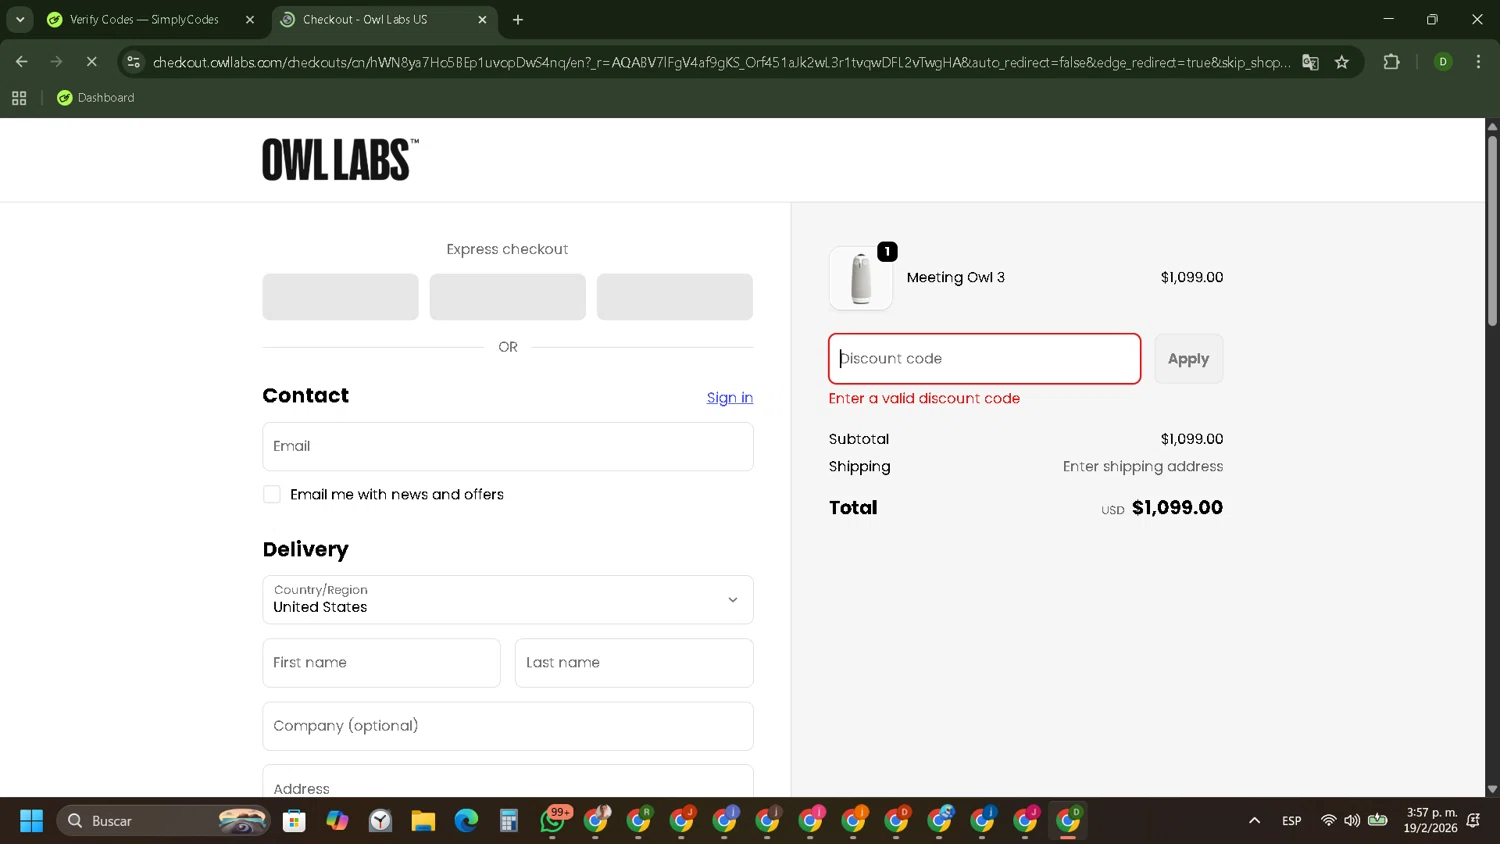Open the Country/Region dropdown
Screen dimensions: 1500x844
[508, 600]
